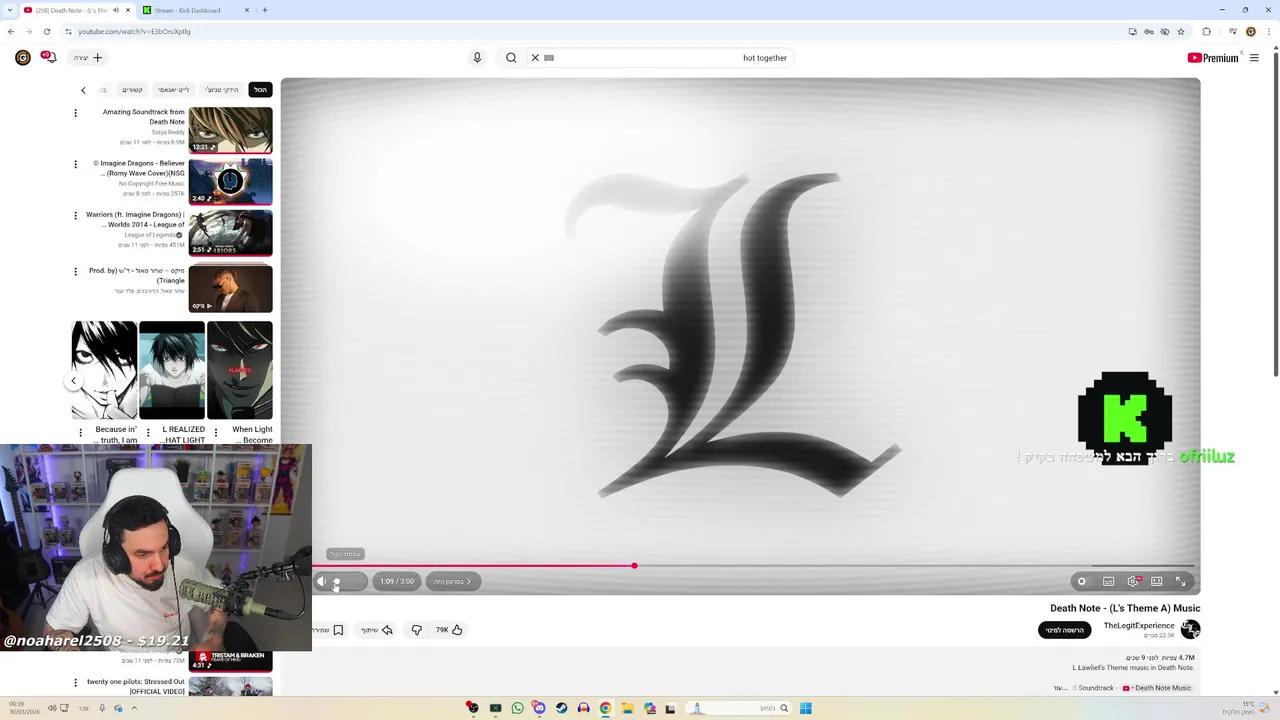Open options for 'When Light Become' short
This screenshot has width=1280, height=720.
tap(216, 433)
